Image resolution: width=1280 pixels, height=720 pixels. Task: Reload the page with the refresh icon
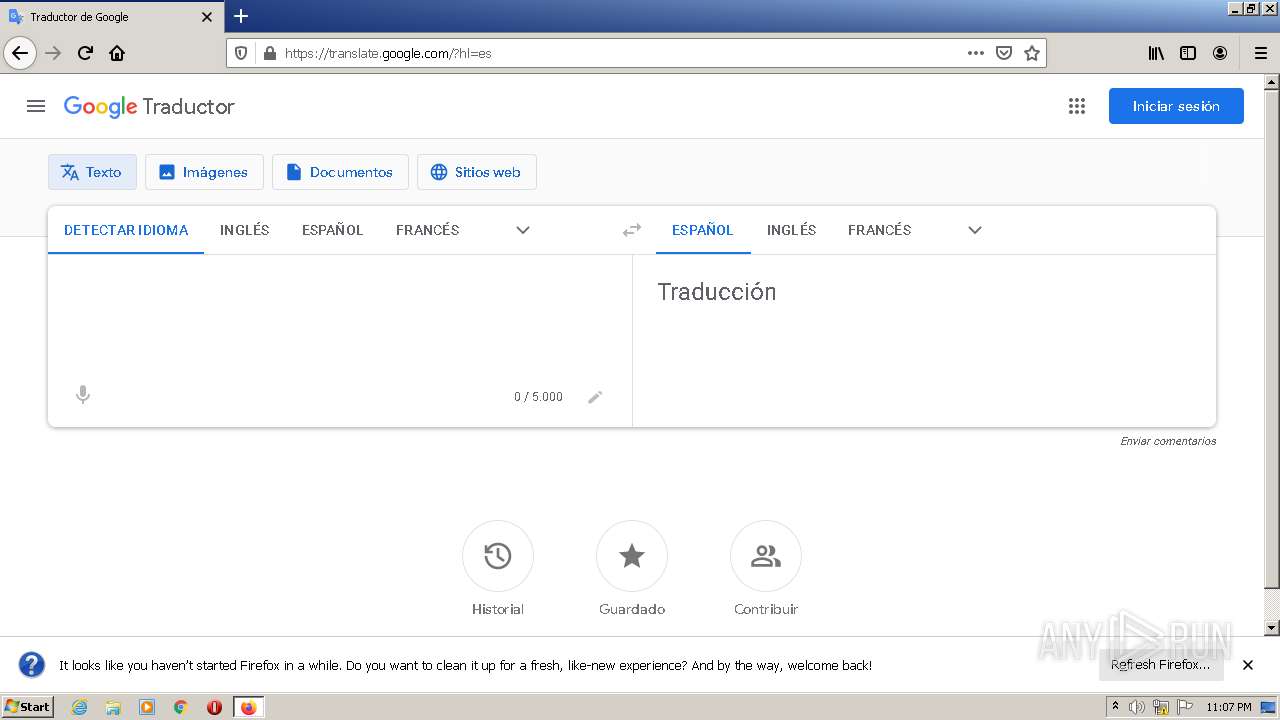[85, 53]
